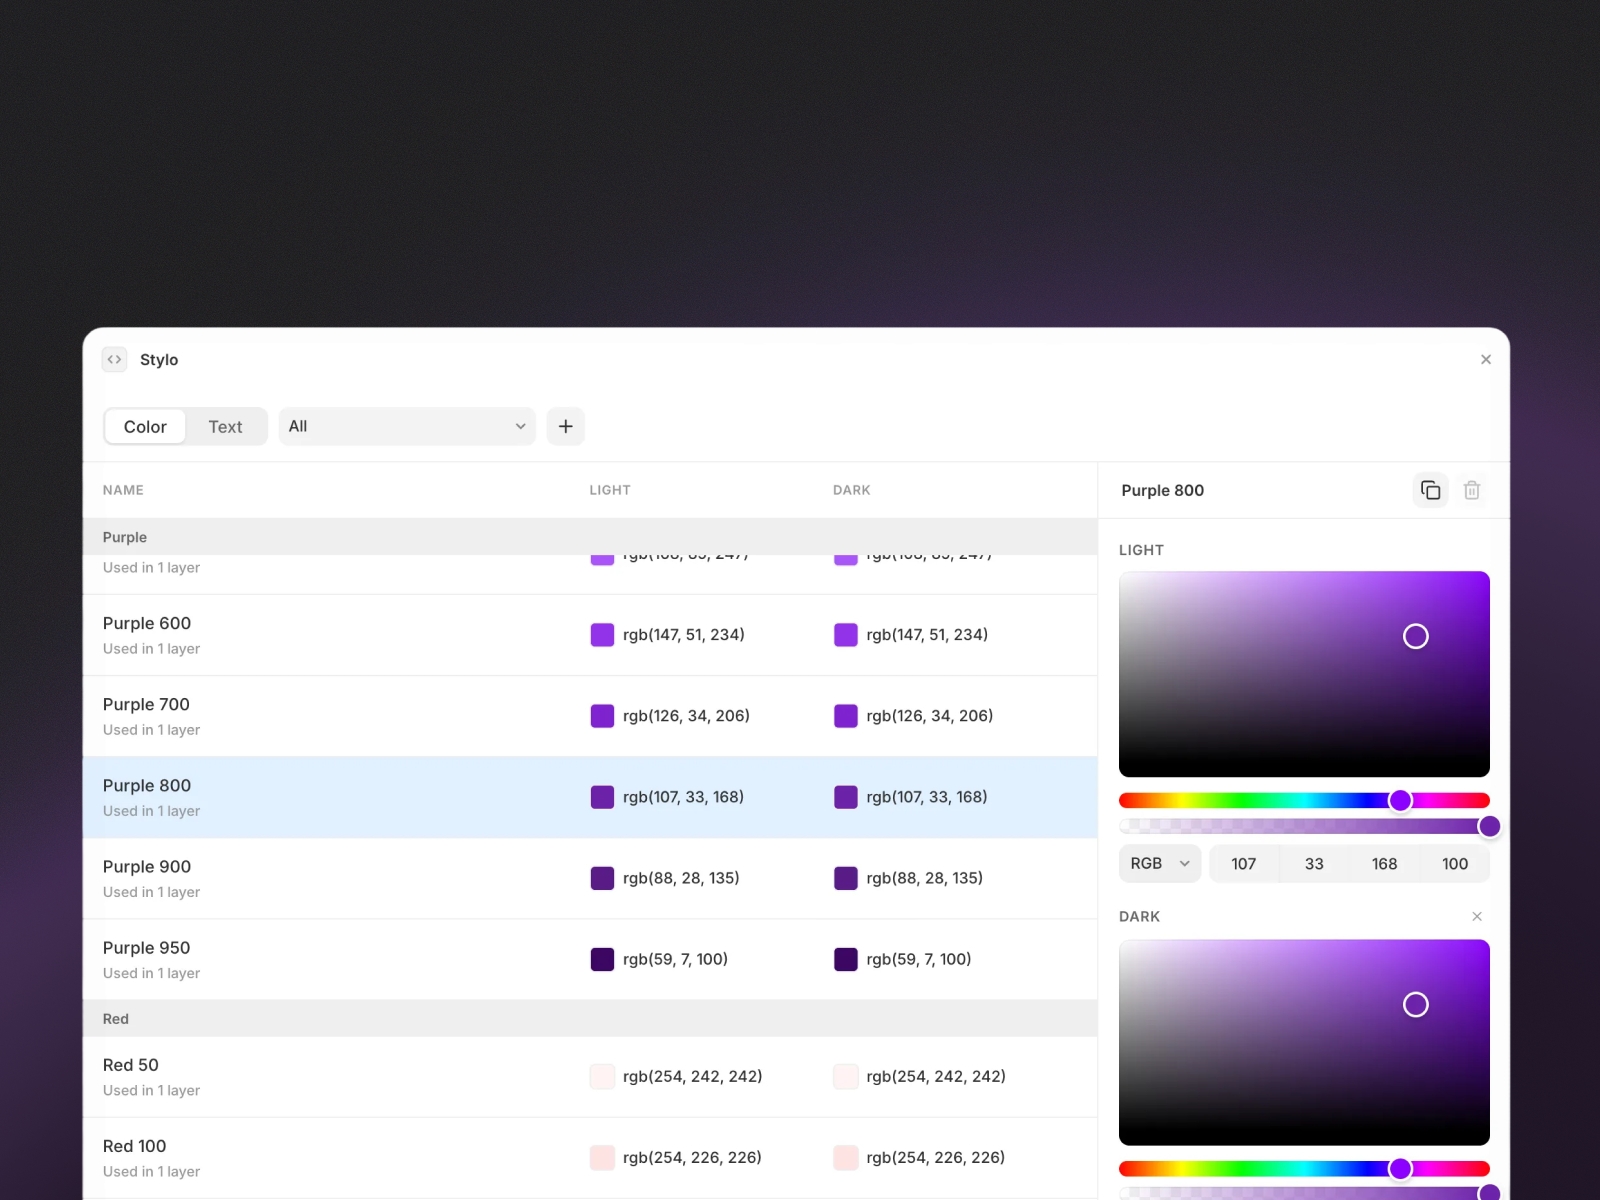Click the chevron on the All filter
Image resolution: width=1600 pixels, height=1200 pixels.
click(x=519, y=426)
